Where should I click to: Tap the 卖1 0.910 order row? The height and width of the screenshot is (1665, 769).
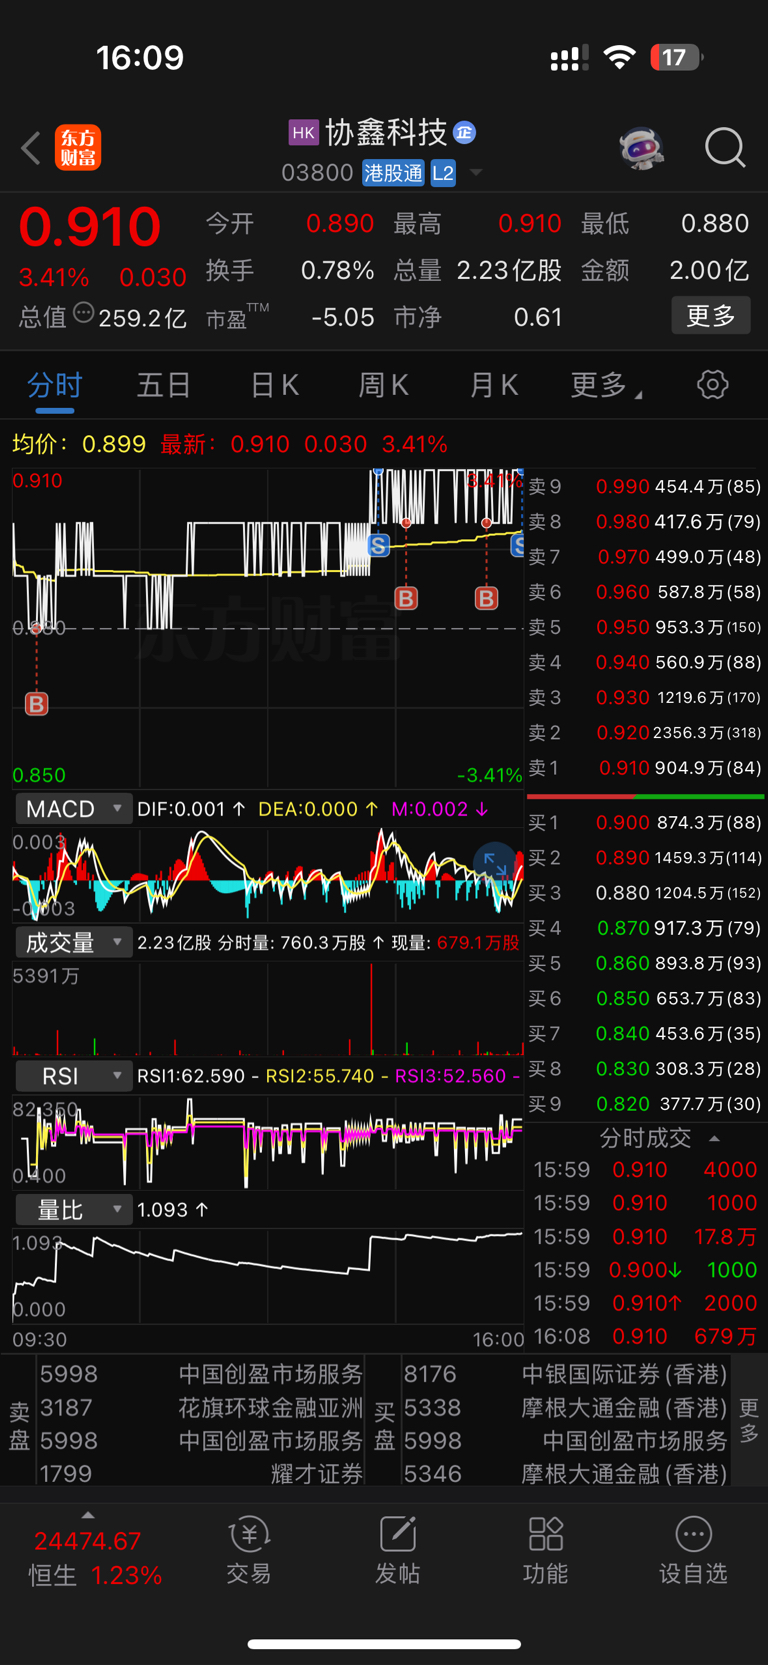coord(645,768)
